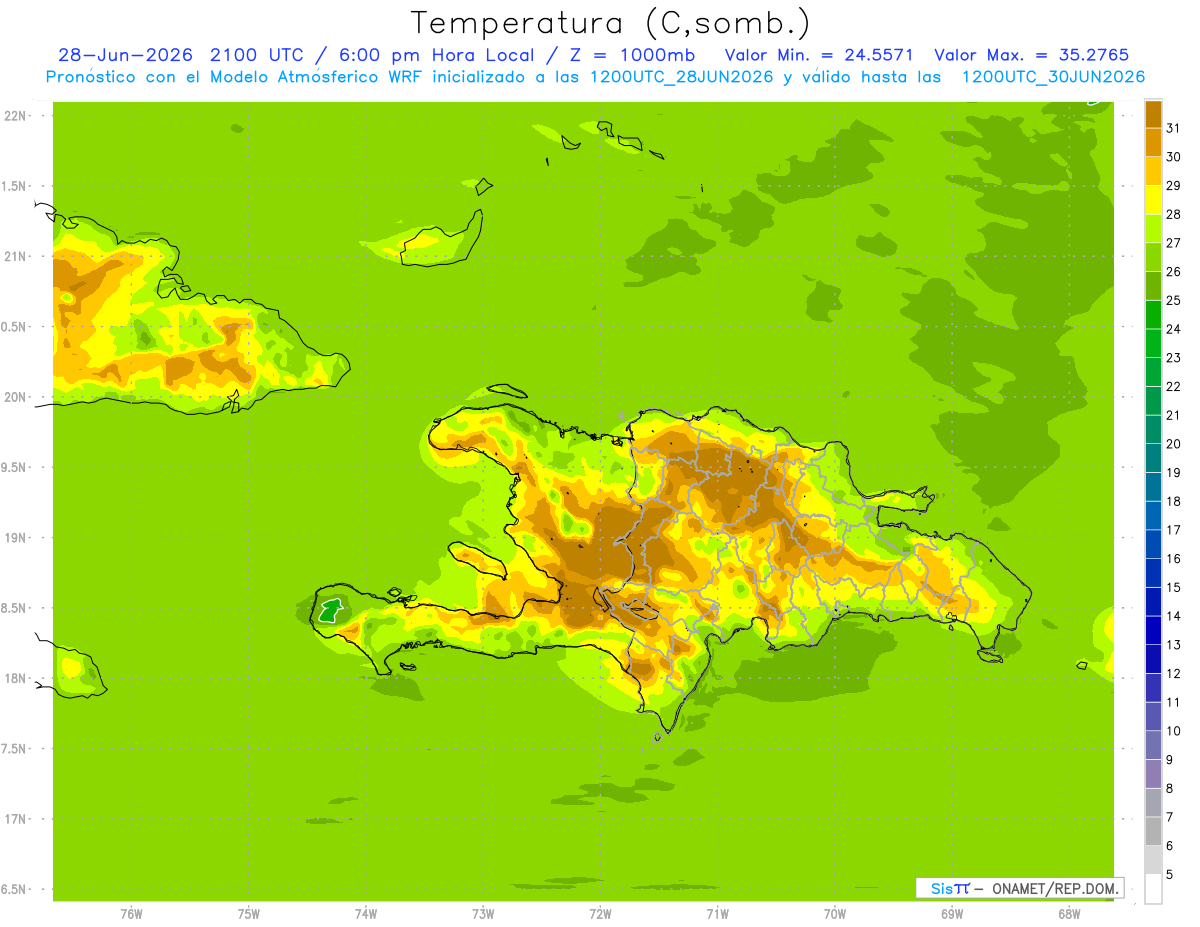The width and height of the screenshot is (1200, 927).
Task: Click the "71W" longitude axis label
Action: point(717,914)
